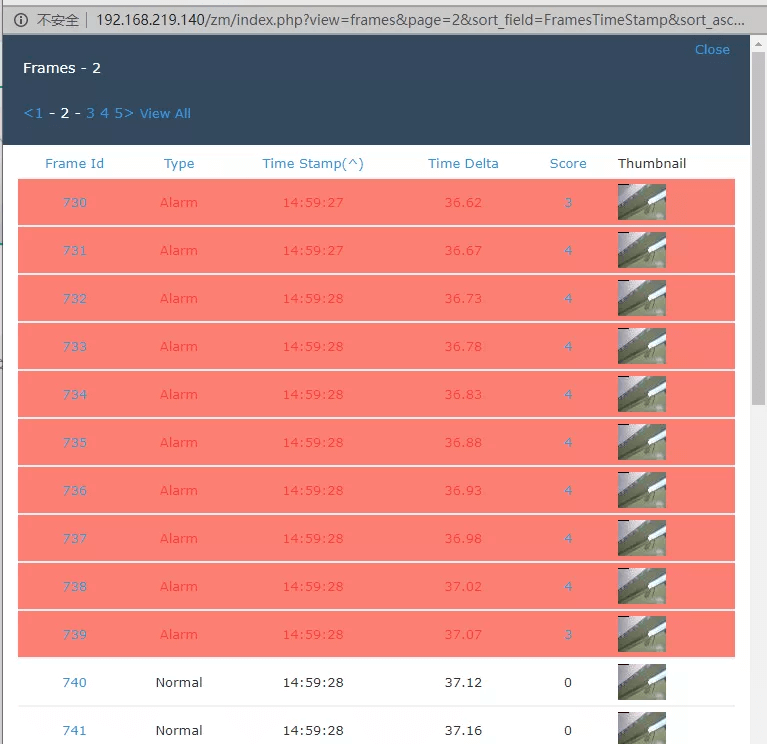Image resolution: width=767 pixels, height=744 pixels.
Task: Go to previous page arrow
Action: (27, 113)
